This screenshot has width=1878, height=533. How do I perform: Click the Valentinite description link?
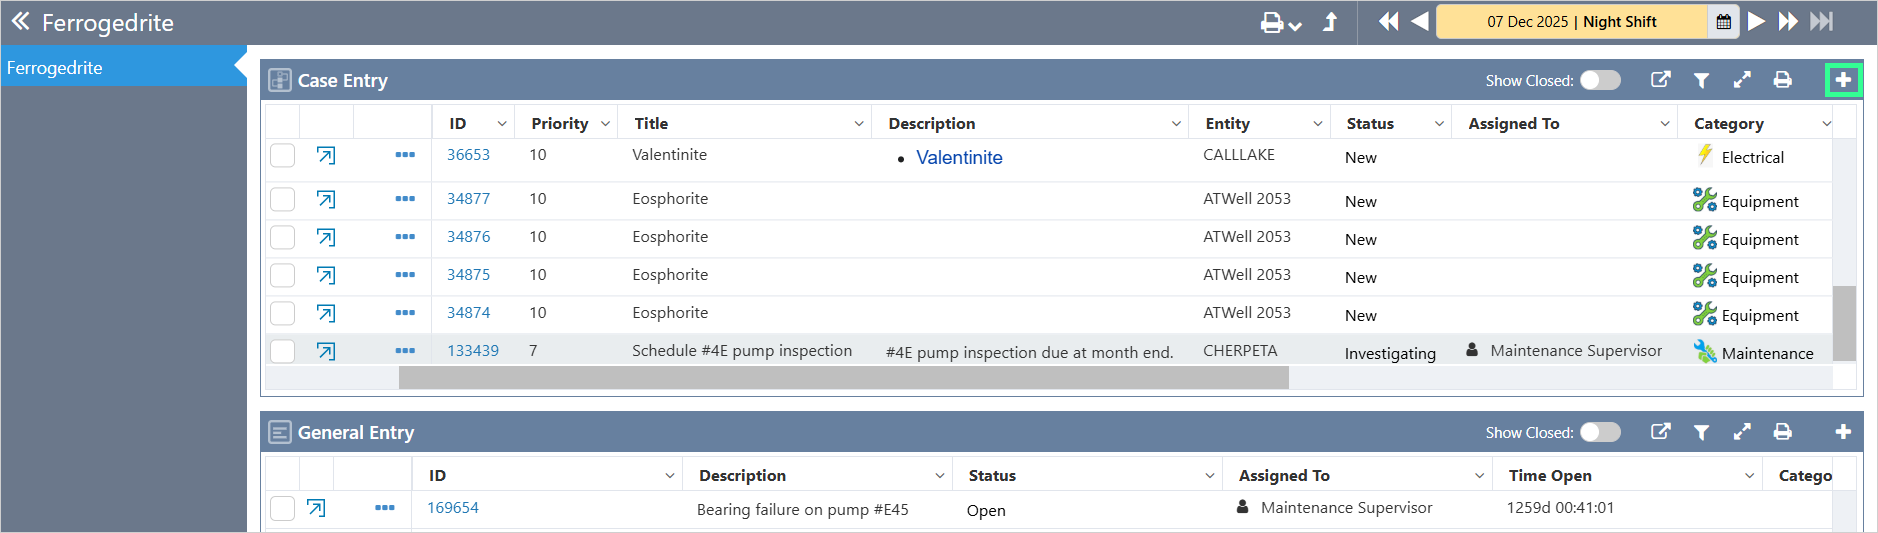tap(959, 158)
